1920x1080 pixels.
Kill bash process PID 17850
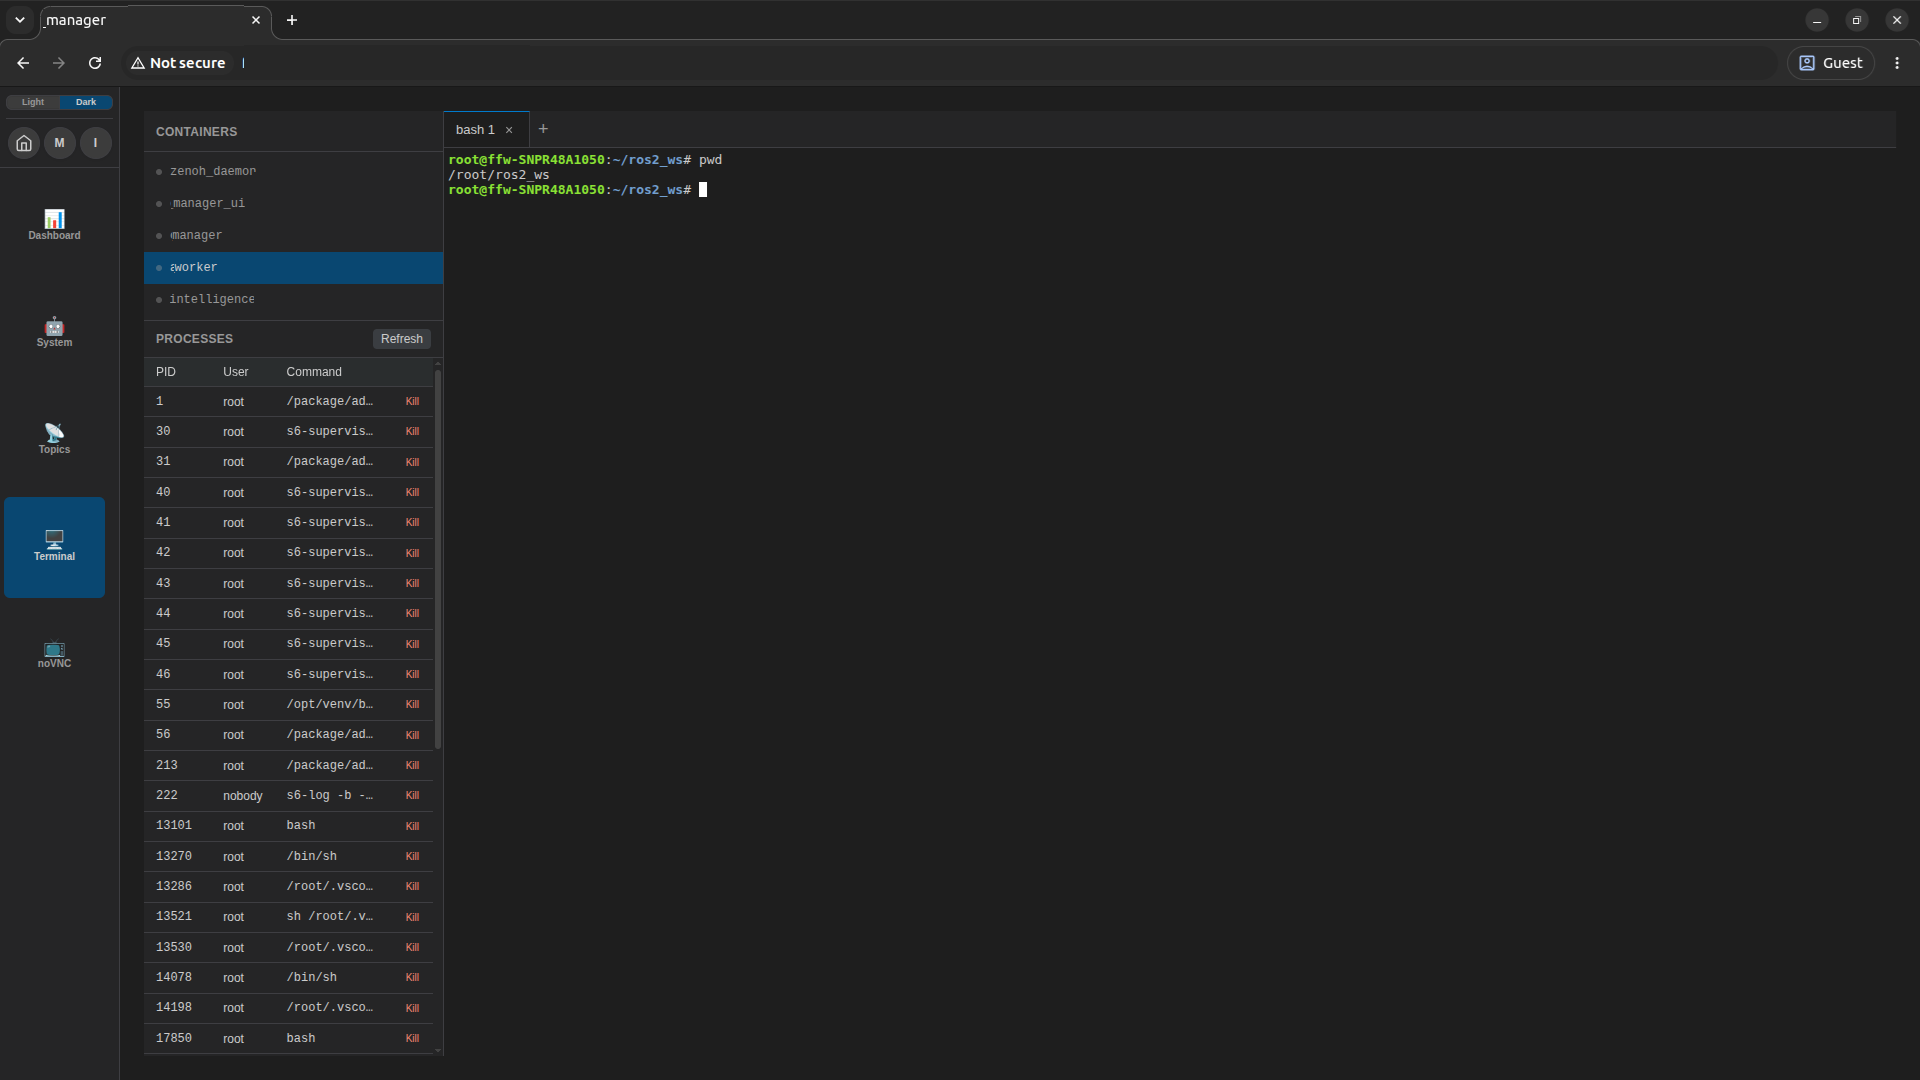click(412, 1039)
